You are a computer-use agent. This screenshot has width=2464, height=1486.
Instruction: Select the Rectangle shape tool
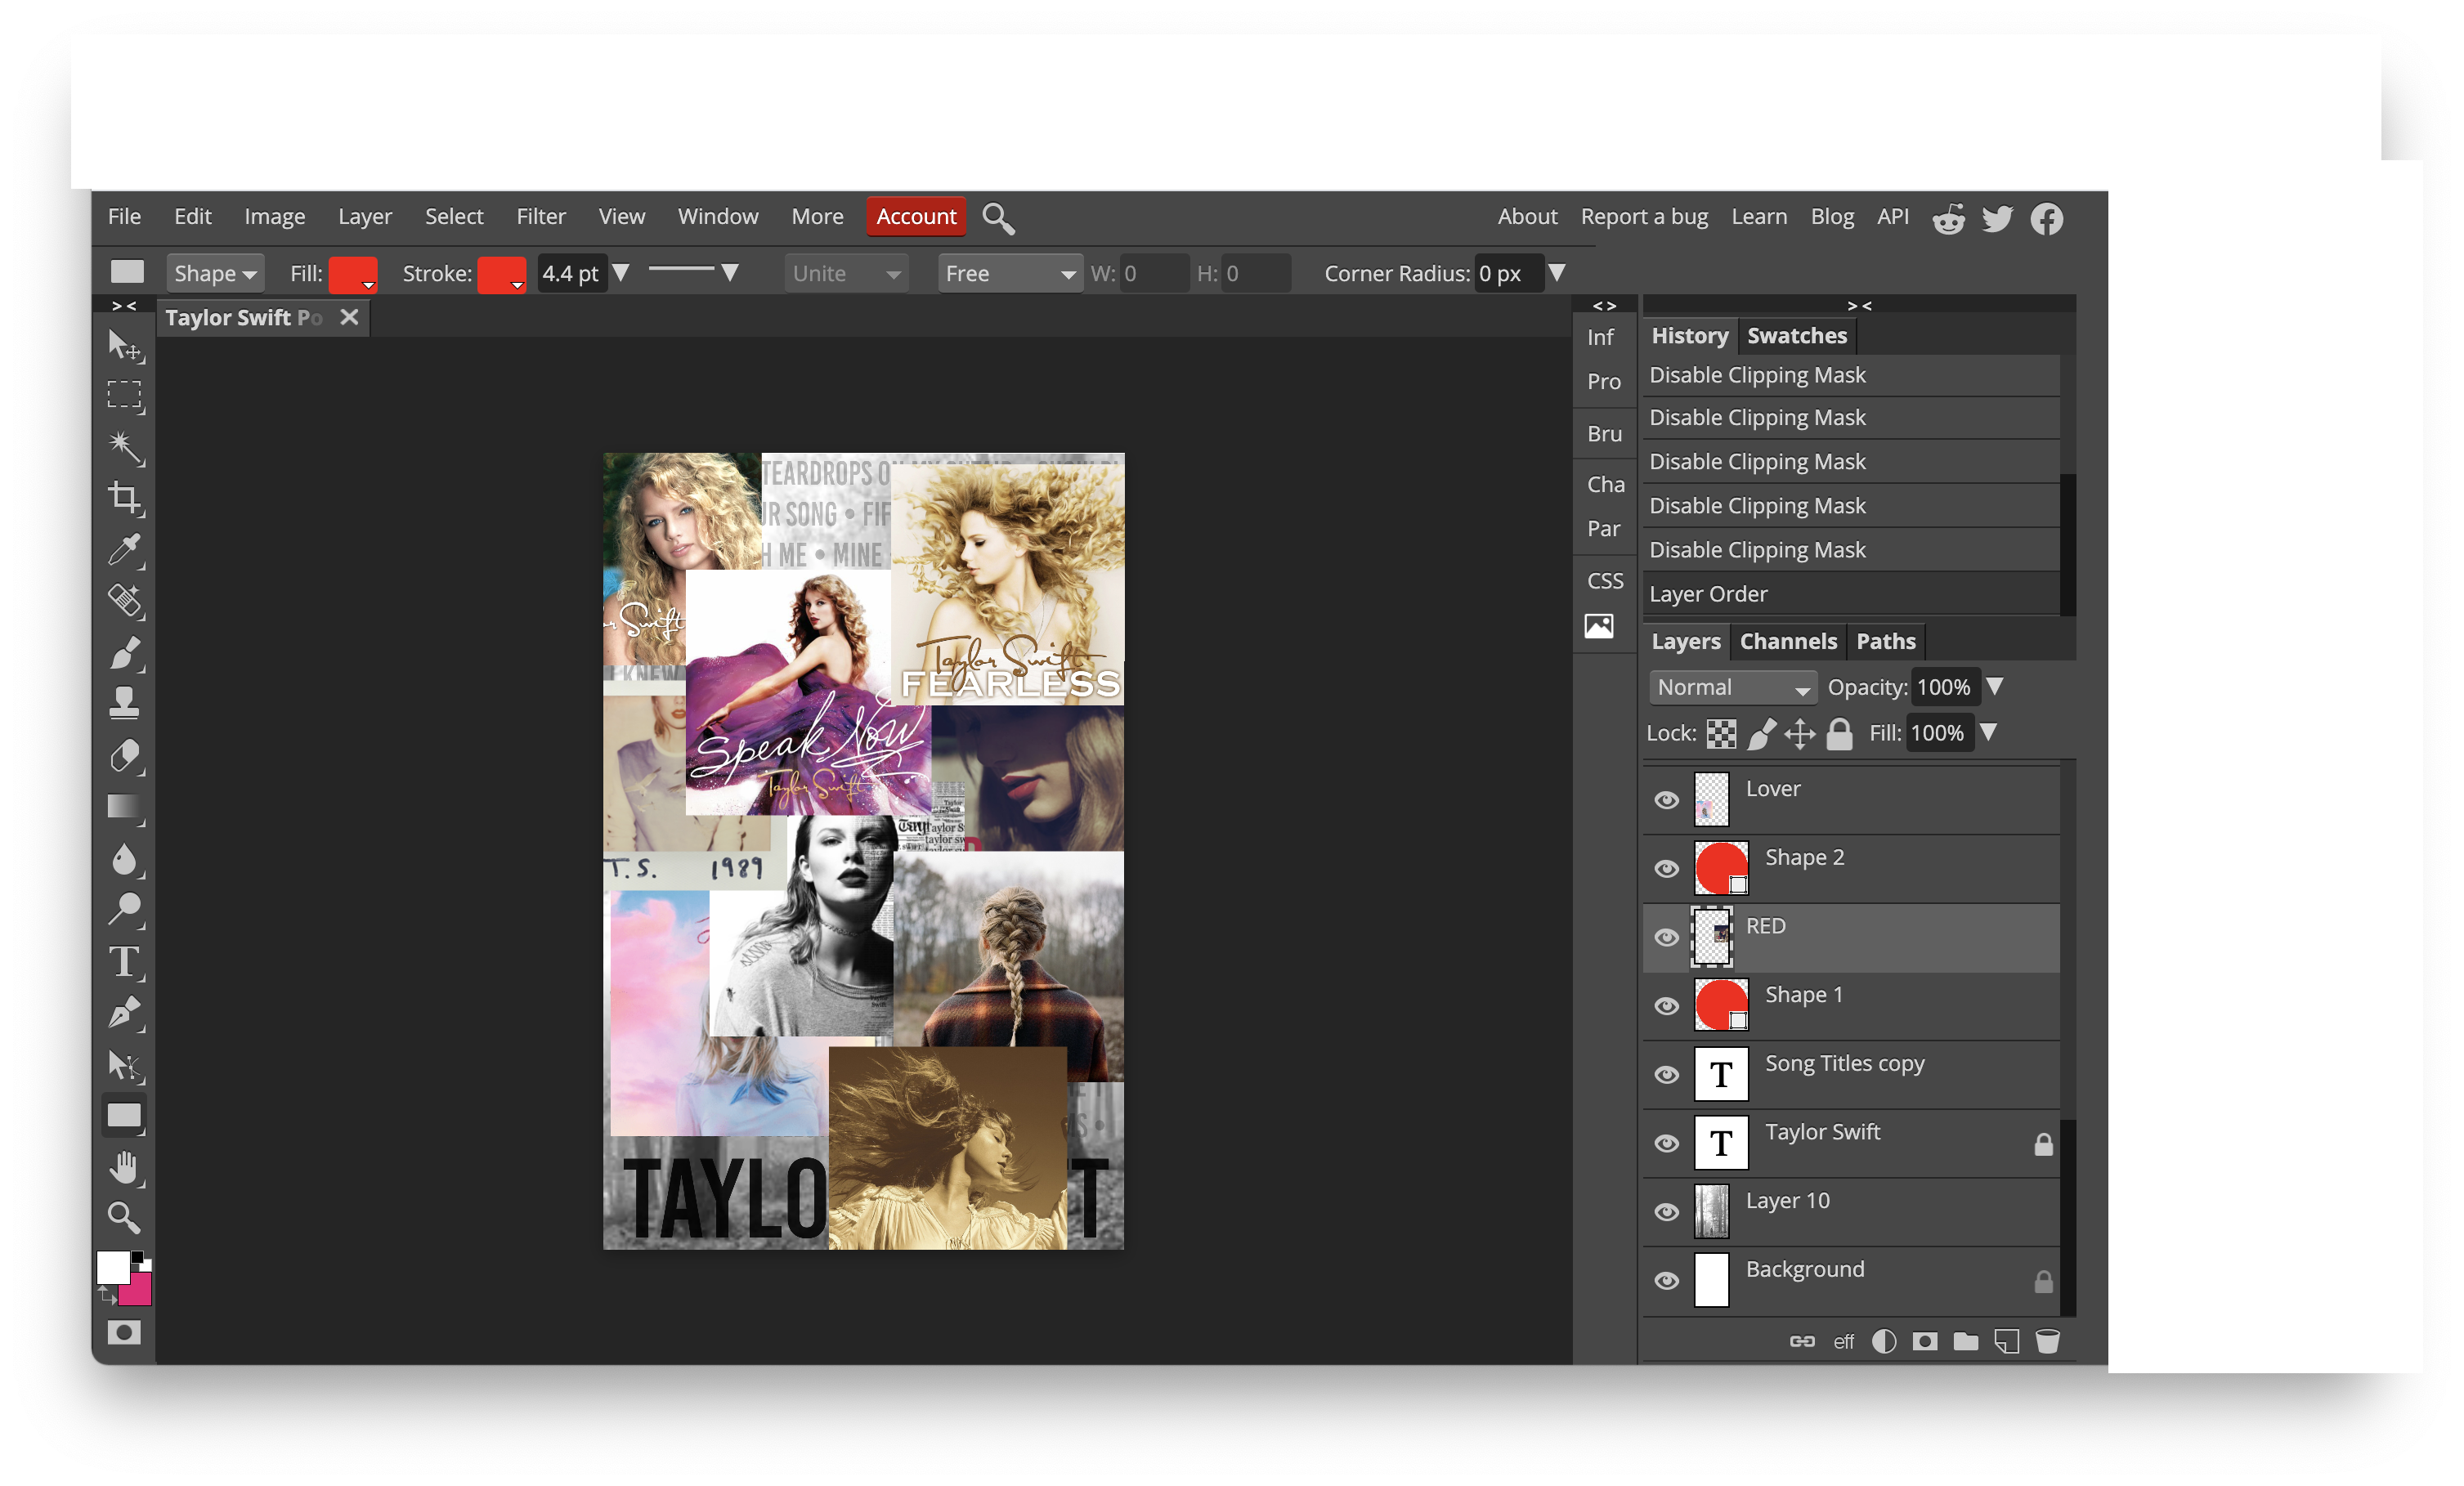125,1116
